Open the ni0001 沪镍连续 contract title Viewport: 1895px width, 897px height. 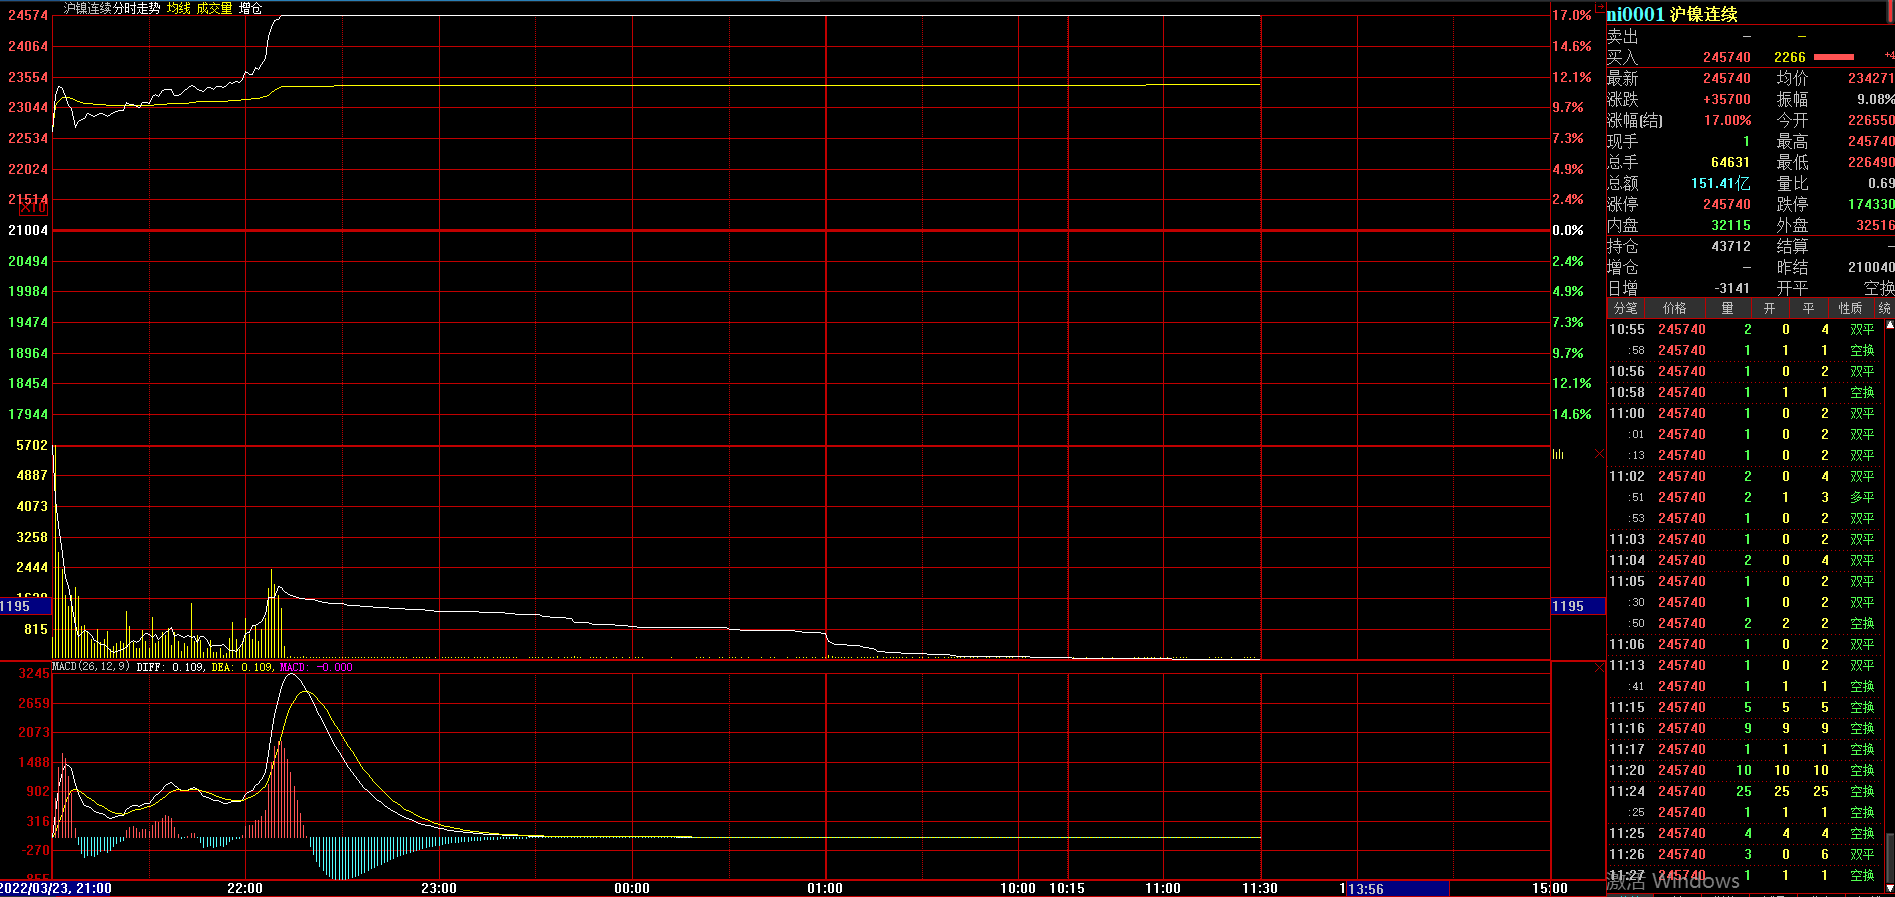pyautogui.click(x=1672, y=14)
